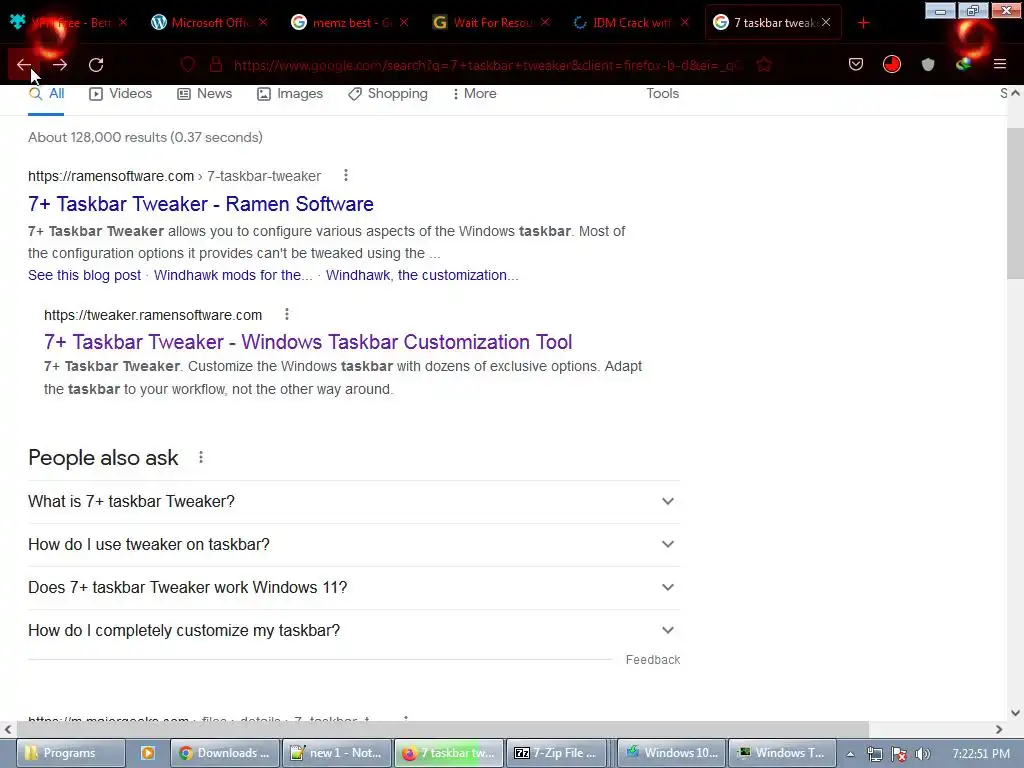Click the vertical scrollbar thumb
Screen dimensions: 1024x768
pyautogui.click(x=1015, y=204)
